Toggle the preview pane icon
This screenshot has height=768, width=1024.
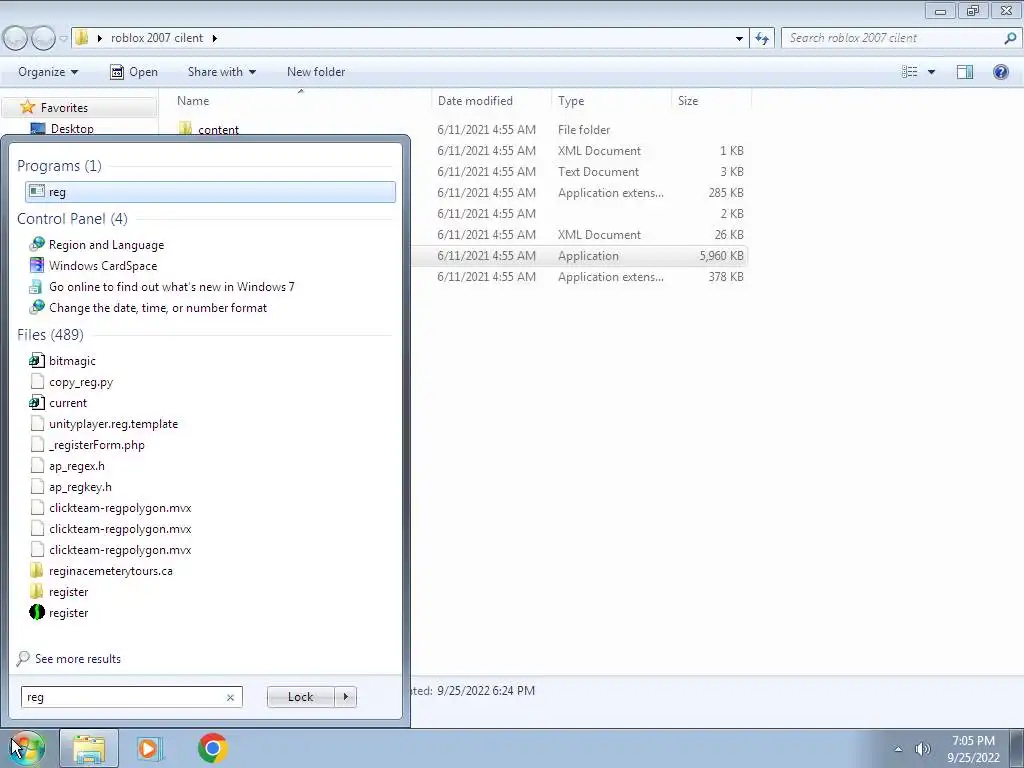965,72
